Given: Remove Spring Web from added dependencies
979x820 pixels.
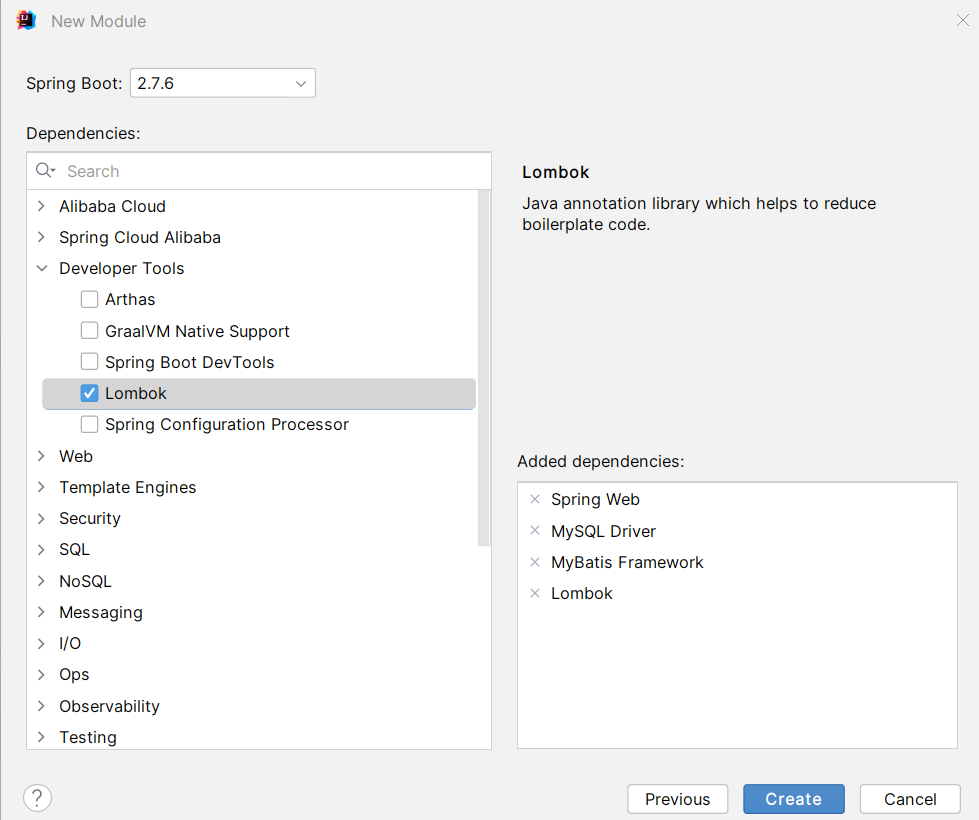Looking at the screenshot, I should pos(535,500).
